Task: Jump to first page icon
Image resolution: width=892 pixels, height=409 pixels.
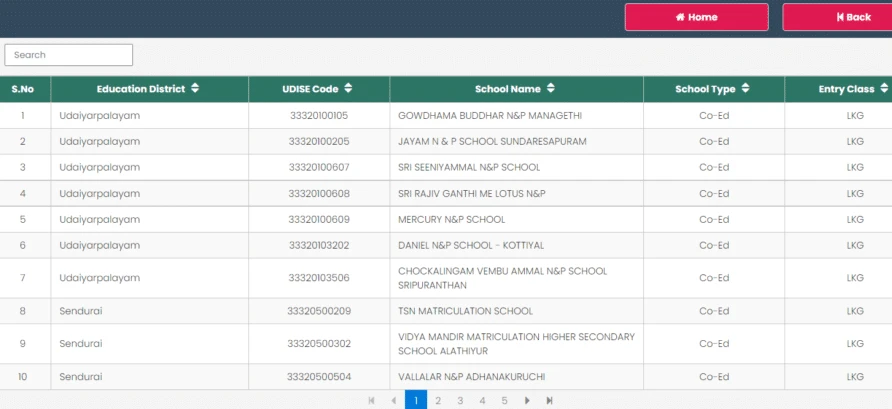Action: pyautogui.click(x=371, y=400)
